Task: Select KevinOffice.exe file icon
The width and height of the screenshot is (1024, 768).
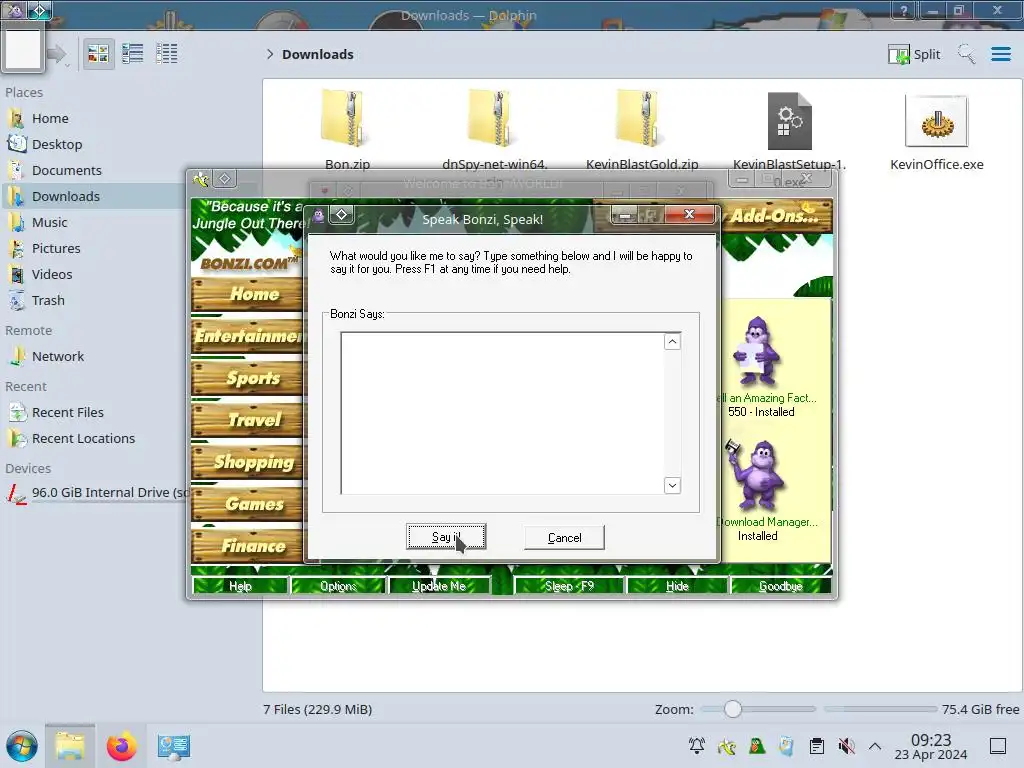Action: point(936,121)
